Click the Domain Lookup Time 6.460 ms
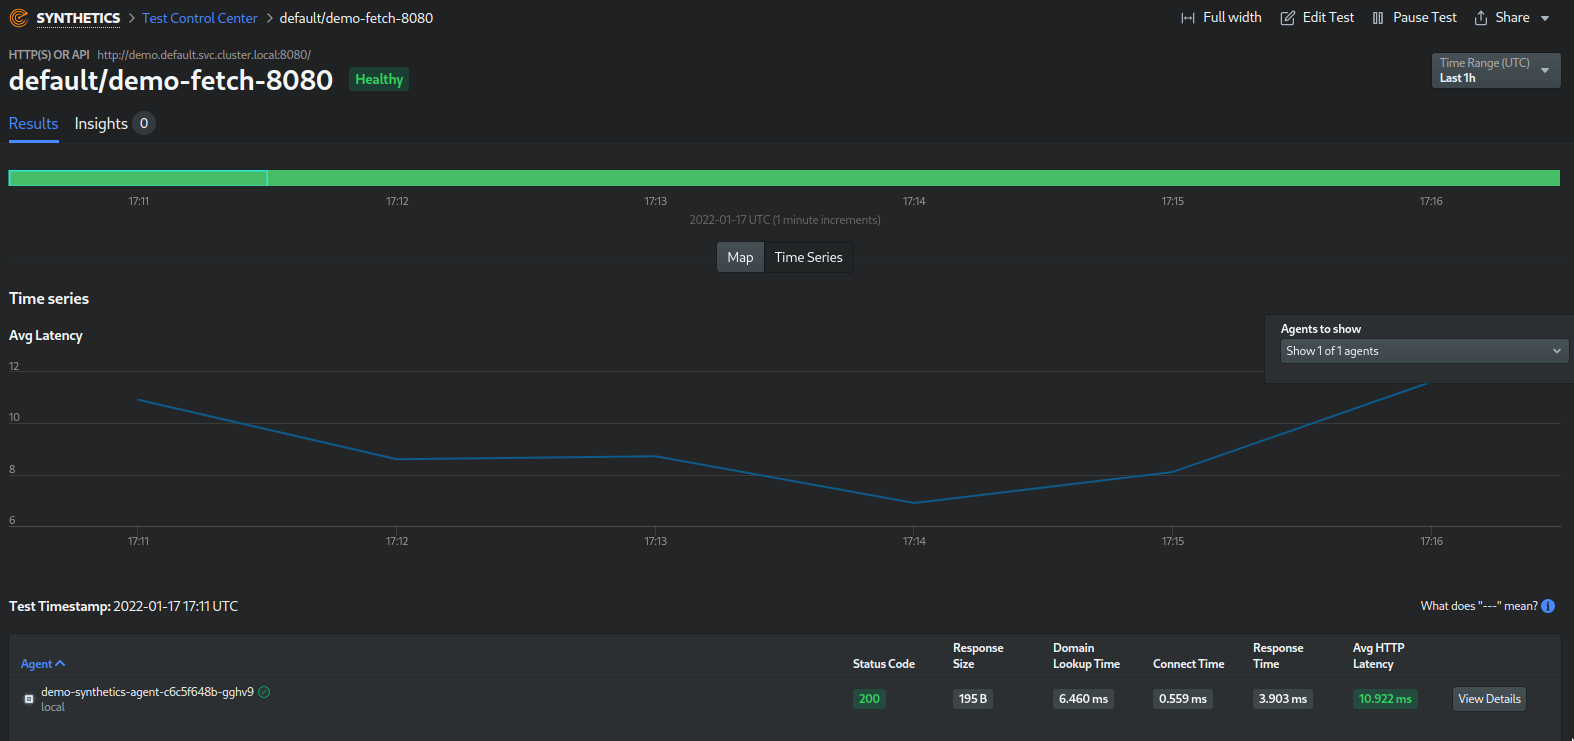1574x741 pixels. [x=1083, y=699]
